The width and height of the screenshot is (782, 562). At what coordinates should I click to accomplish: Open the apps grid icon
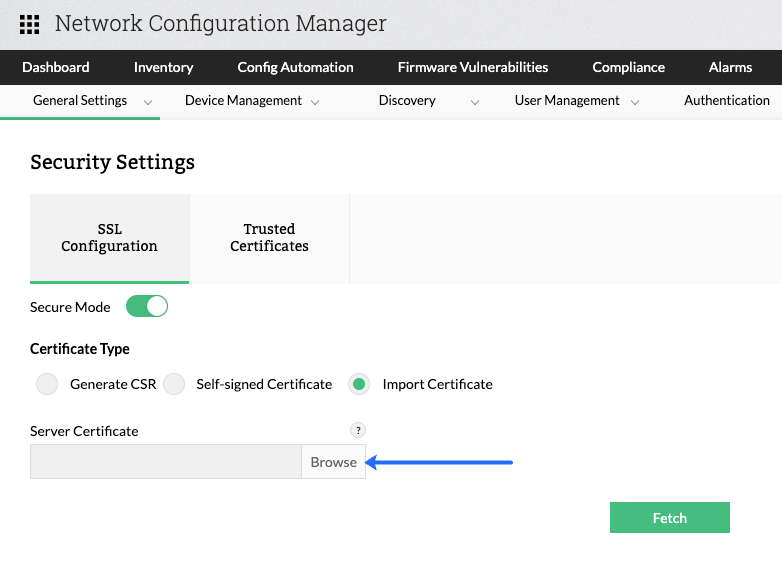30,24
